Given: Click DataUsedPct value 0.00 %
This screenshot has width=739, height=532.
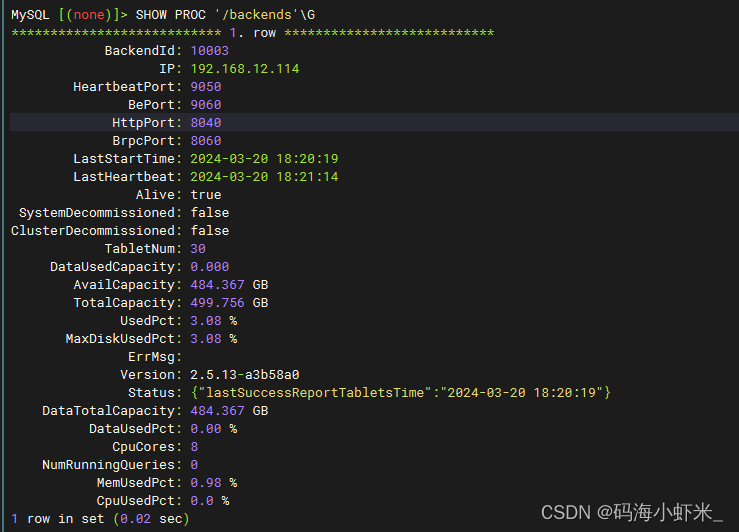Looking at the screenshot, I should [x=213, y=429].
